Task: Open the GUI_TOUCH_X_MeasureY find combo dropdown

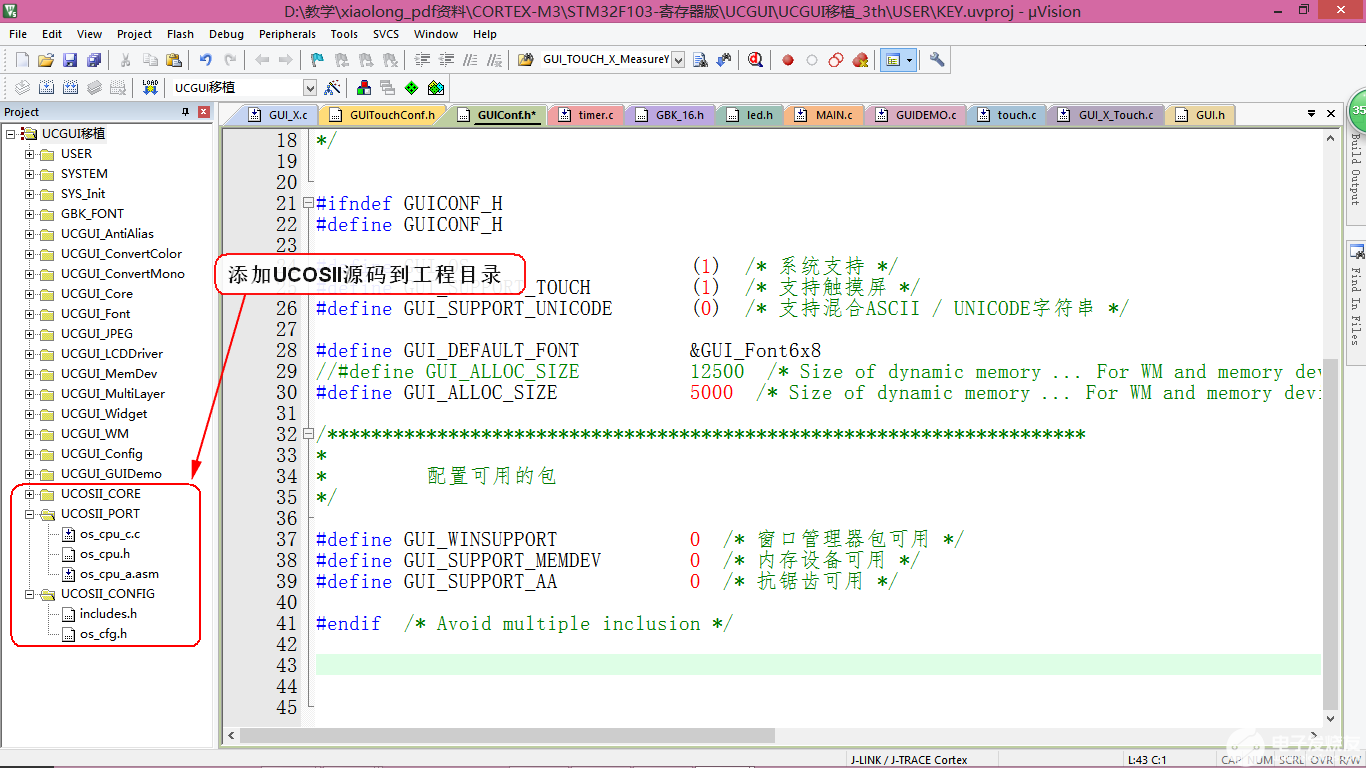Action: pyautogui.click(x=678, y=60)
